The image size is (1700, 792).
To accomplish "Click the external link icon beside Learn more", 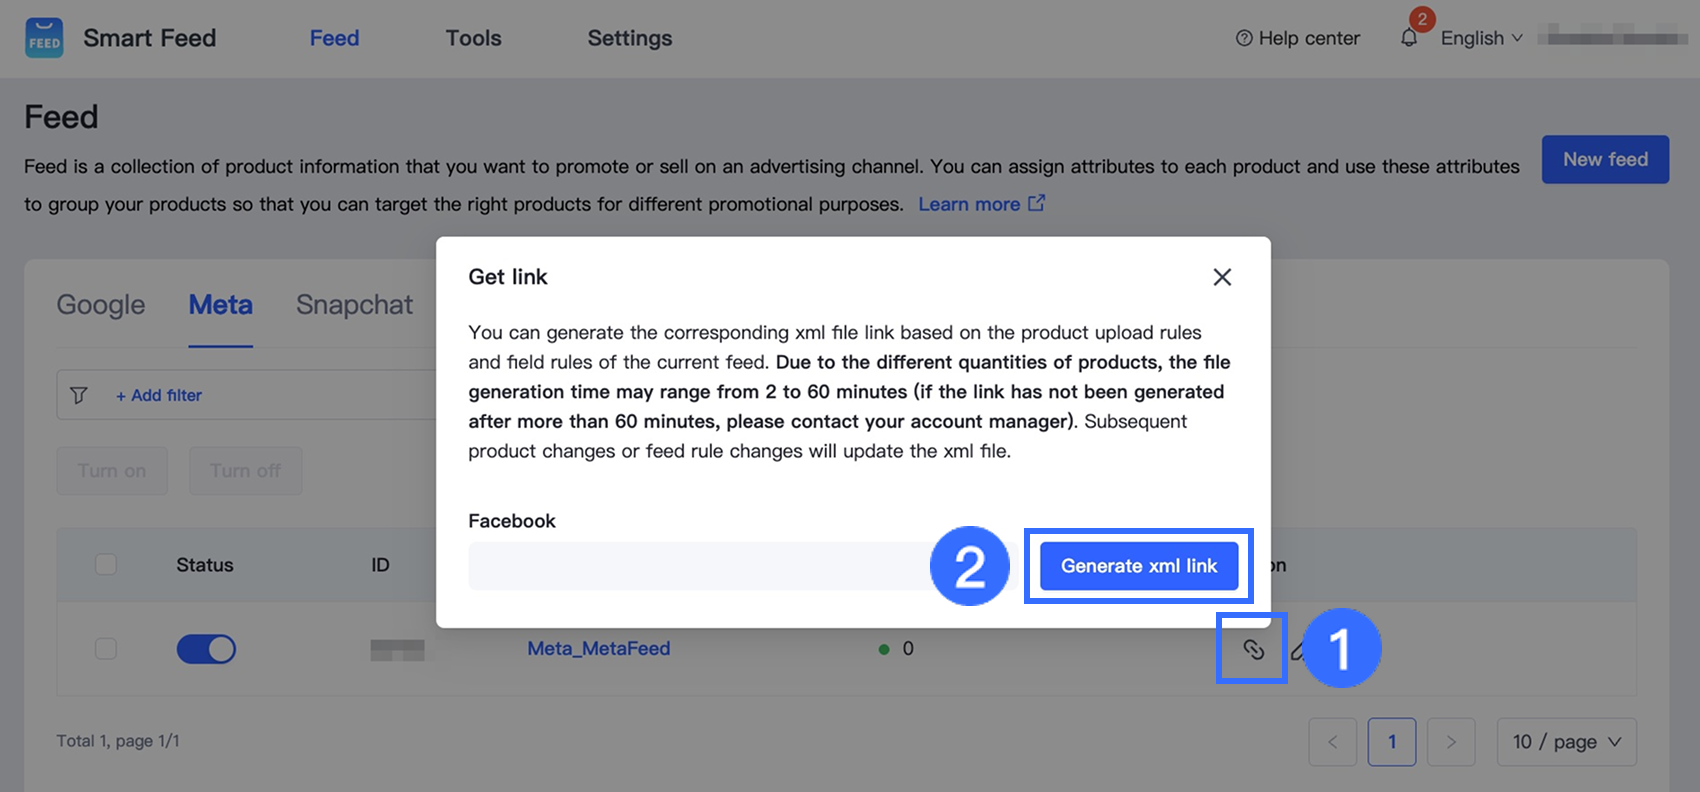I will click(x=1037, y=203).
